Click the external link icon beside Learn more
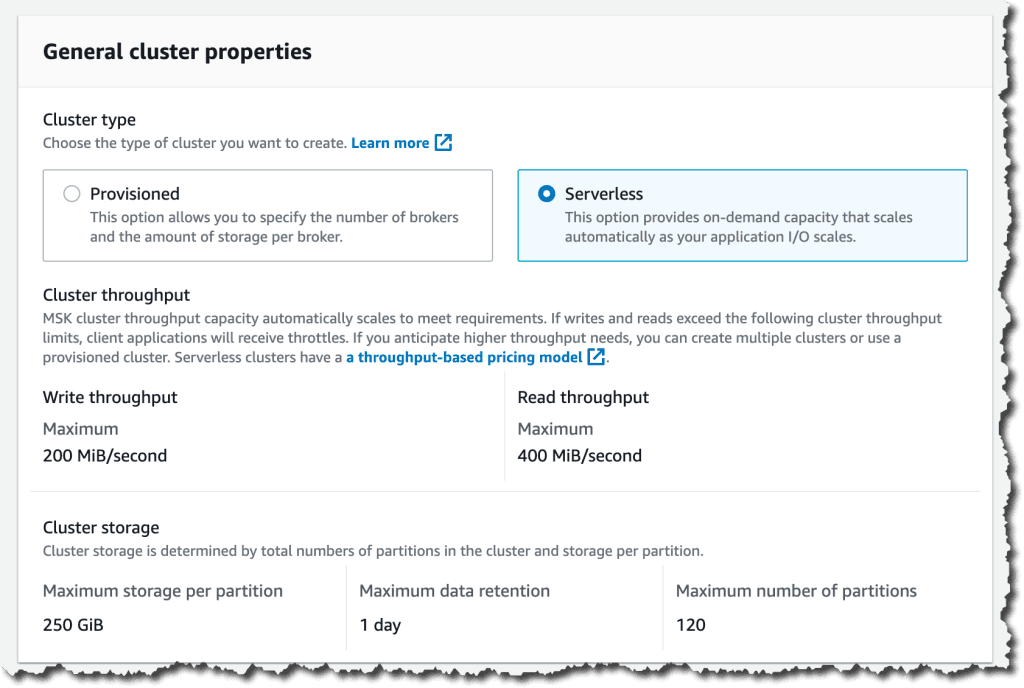Viewport: 1024px width, 688px height. point(443,142)
